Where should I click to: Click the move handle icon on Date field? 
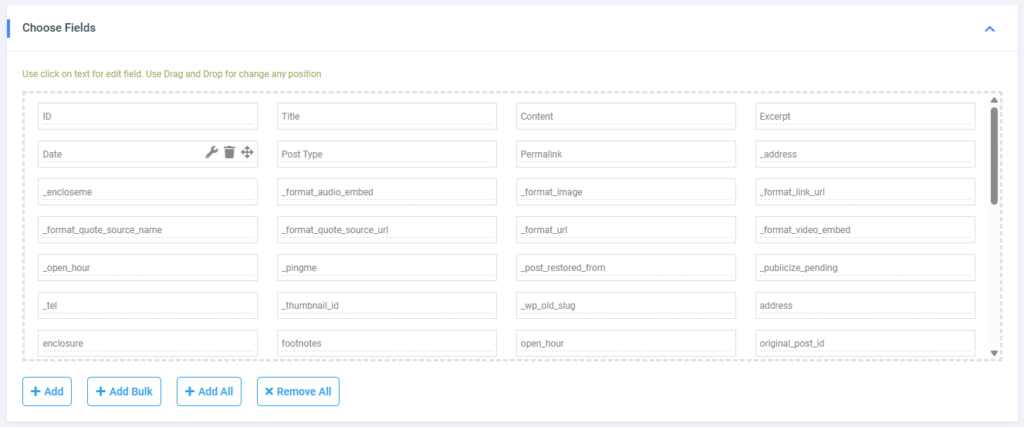tap(247, 153)
